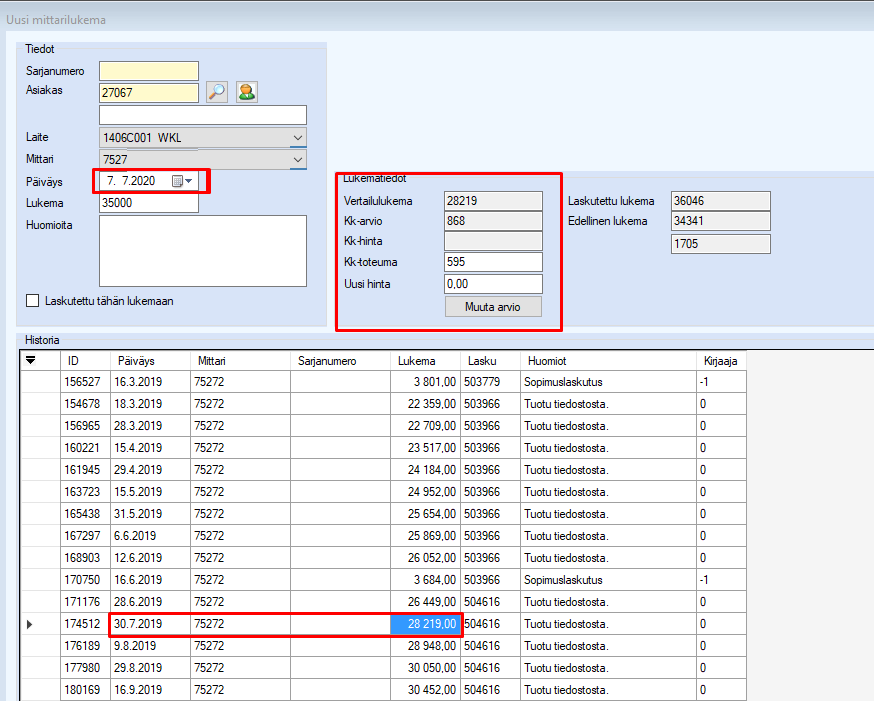Click the Kk-arvio field showing 868
This screenshot has height=701, width=874.
point(493,221)
